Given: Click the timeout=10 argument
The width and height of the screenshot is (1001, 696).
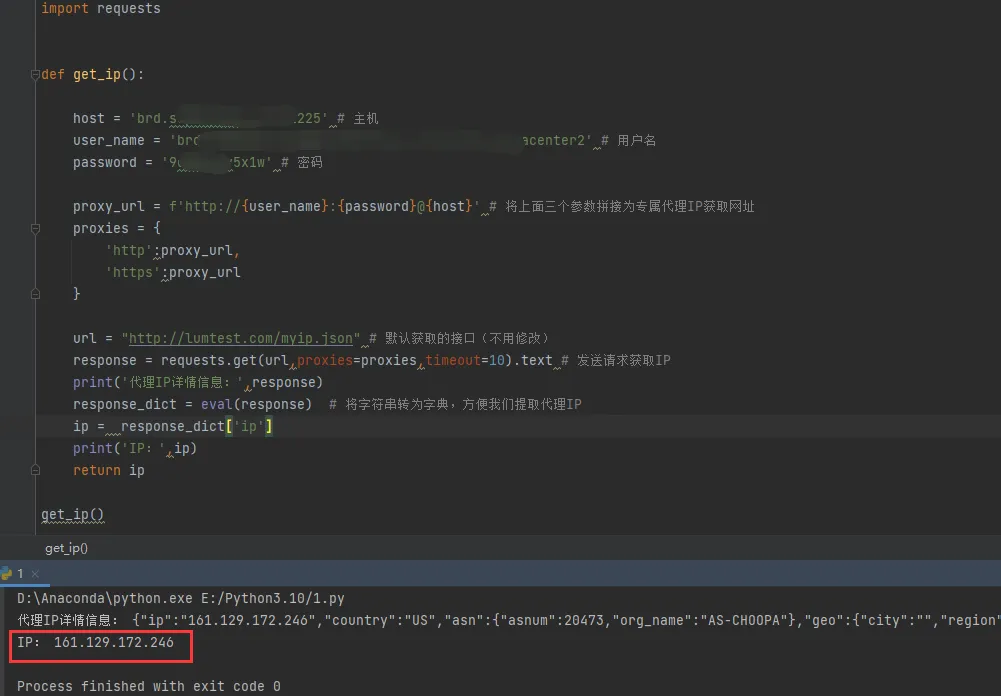Looking at the screenshot, I should pos(465,361).
